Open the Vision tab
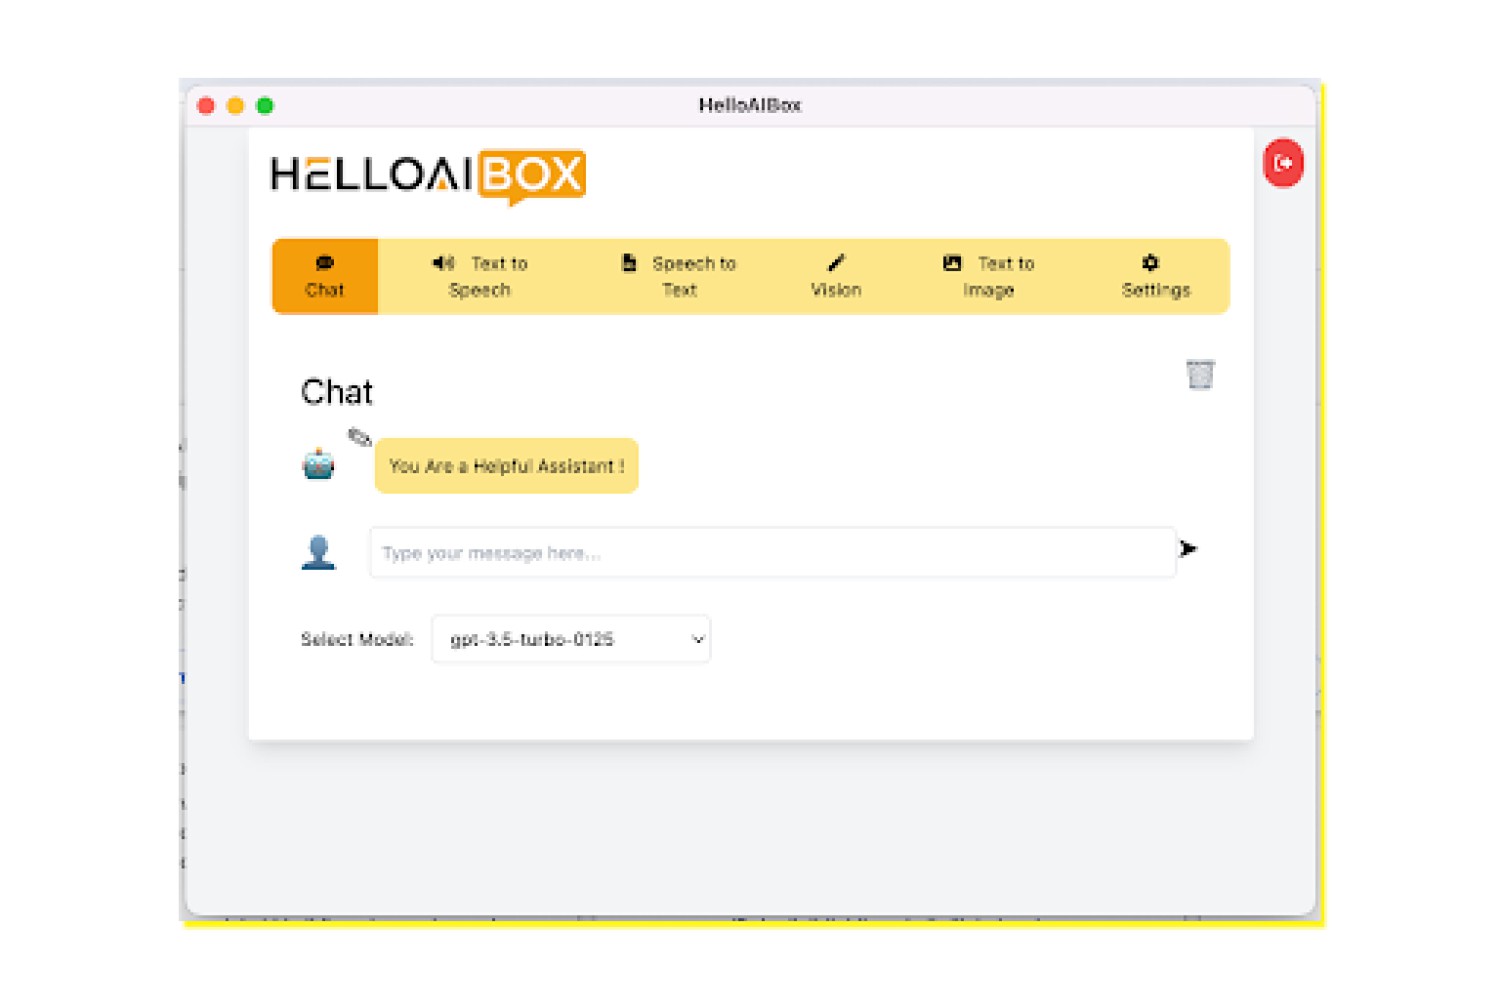The image size is (1500, 1000). tap(836, 276)
